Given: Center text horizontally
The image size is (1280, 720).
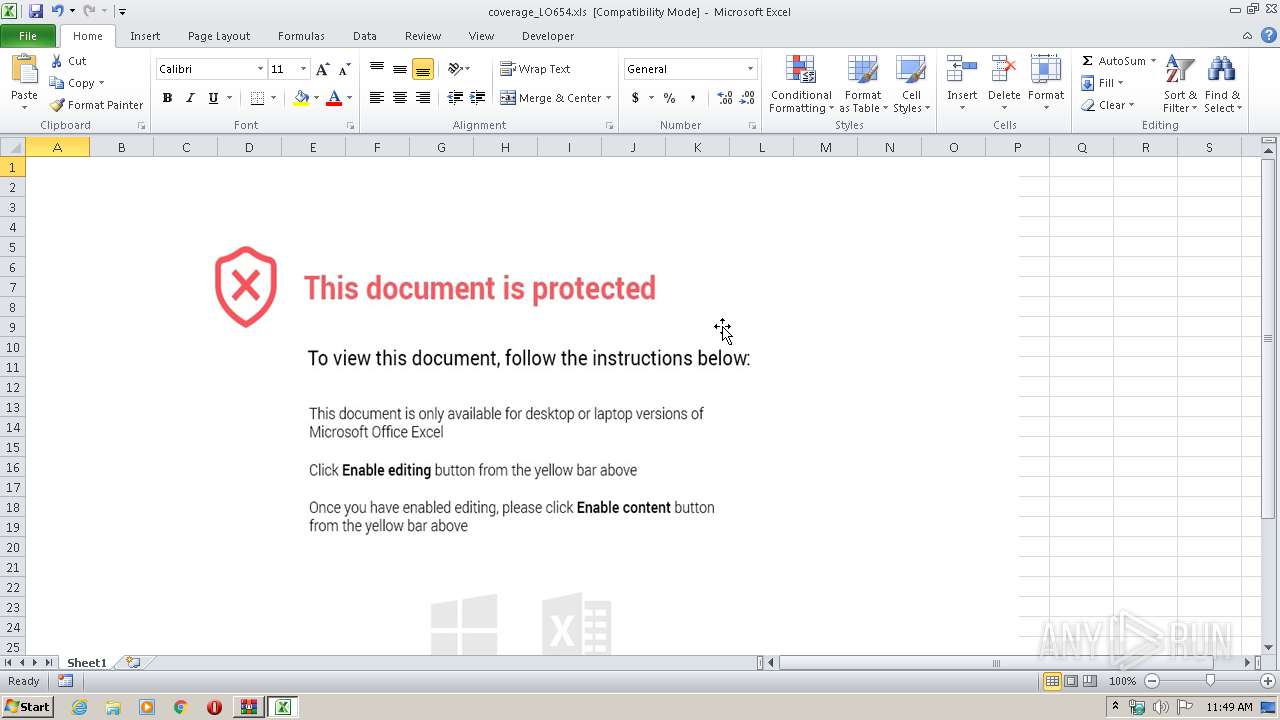Looking at the screenshot, I should pyautogui.click(x=400, y=98).
